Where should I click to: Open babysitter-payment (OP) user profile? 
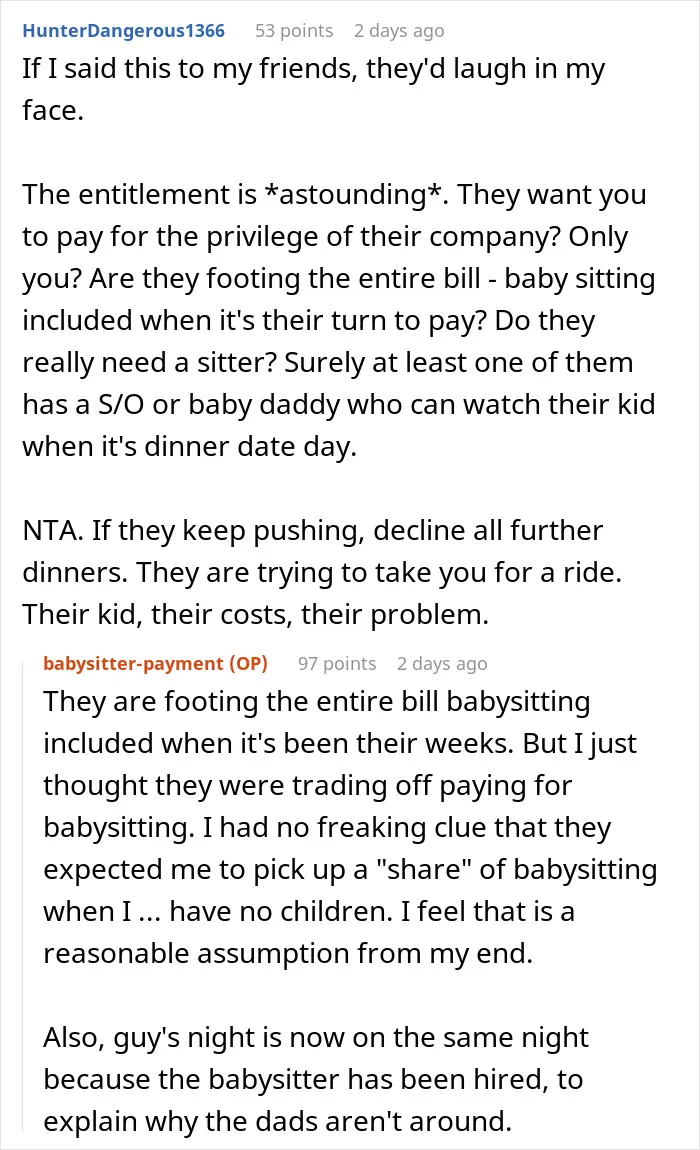tap(156, 663)
